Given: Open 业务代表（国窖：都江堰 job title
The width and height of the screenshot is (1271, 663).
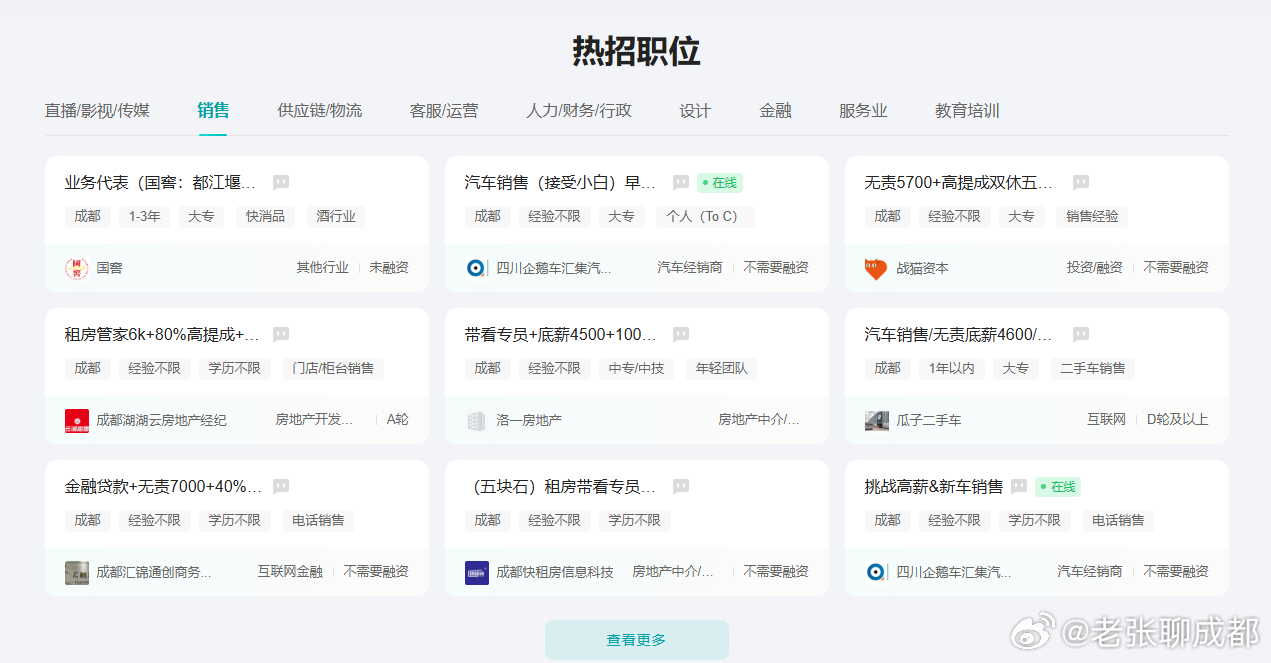Looking at the screenshot, I should click(160, 183).
